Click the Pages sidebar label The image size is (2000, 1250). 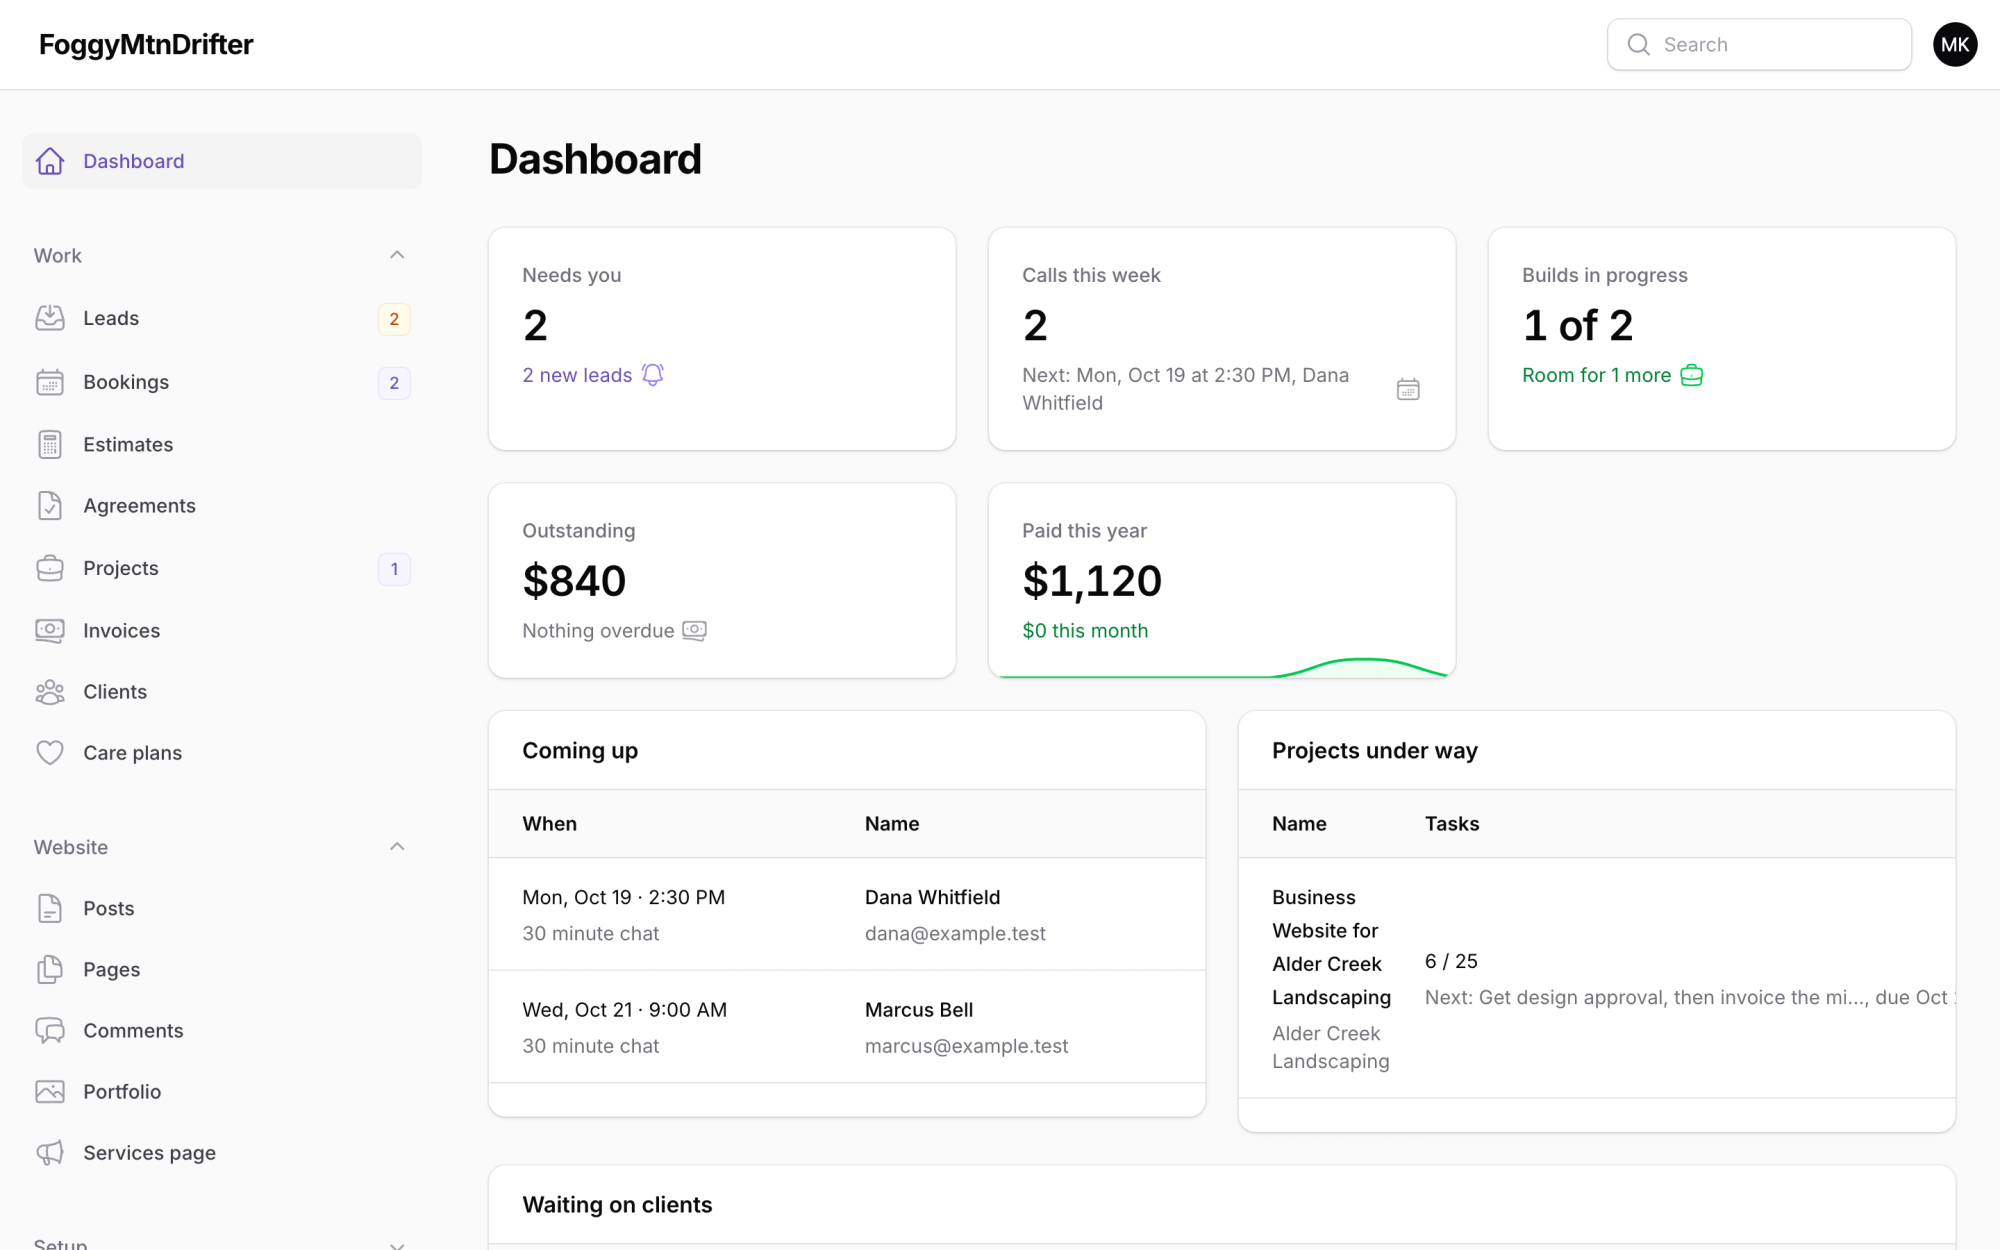[111, 969]
